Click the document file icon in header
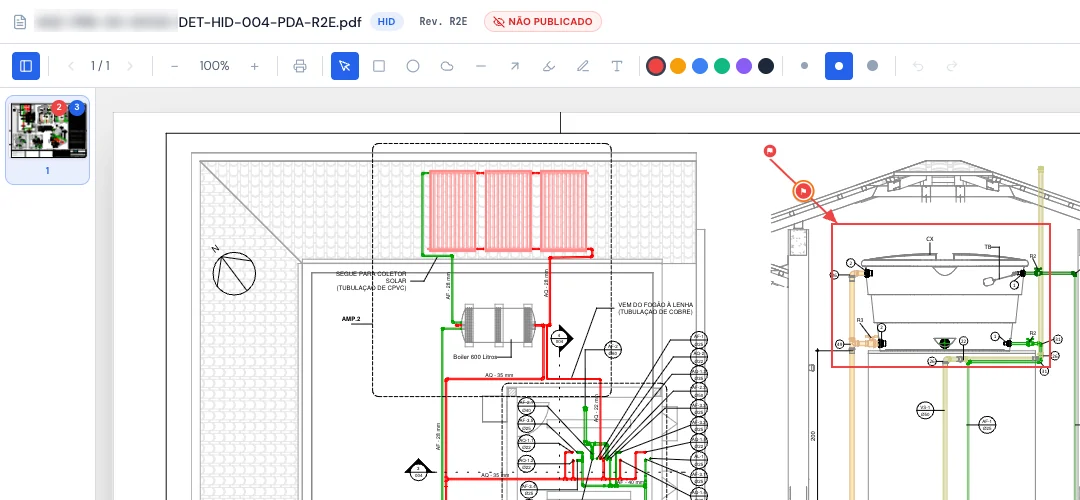The width and height of the screenshot is (1080, 500). tap(21, 21)
